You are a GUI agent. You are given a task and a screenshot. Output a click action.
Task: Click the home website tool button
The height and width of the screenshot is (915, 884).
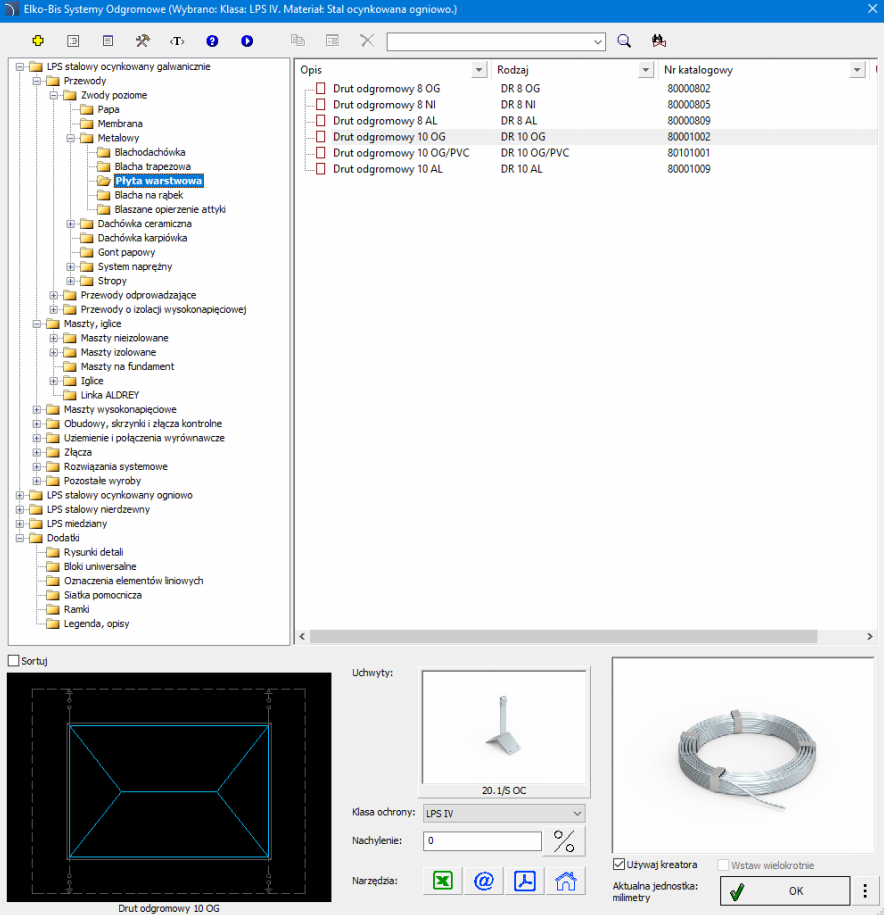566,880
